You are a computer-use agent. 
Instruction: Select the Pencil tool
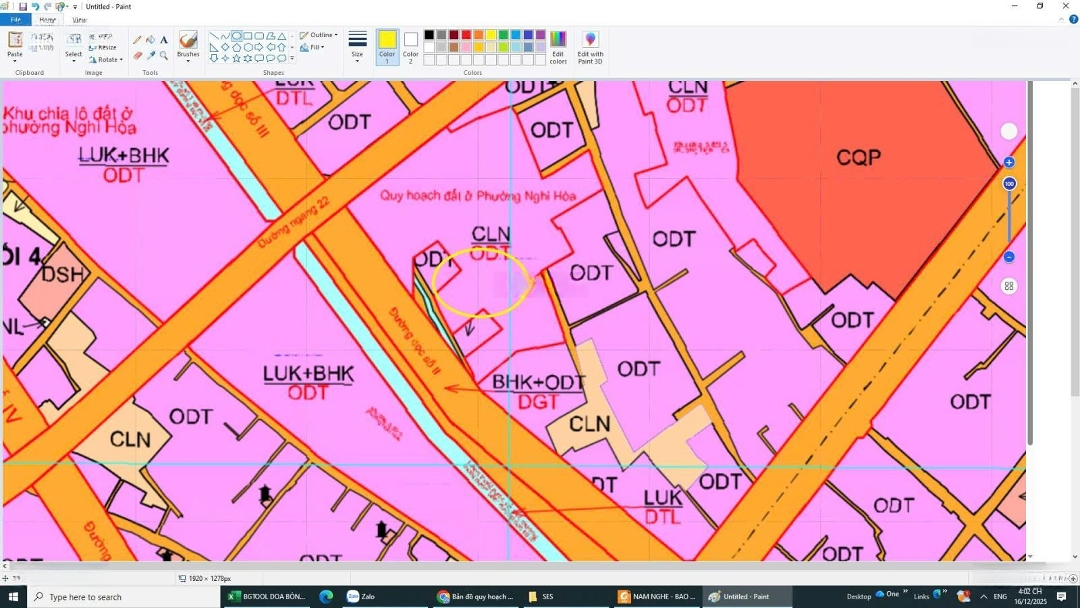tap(138, 40)
